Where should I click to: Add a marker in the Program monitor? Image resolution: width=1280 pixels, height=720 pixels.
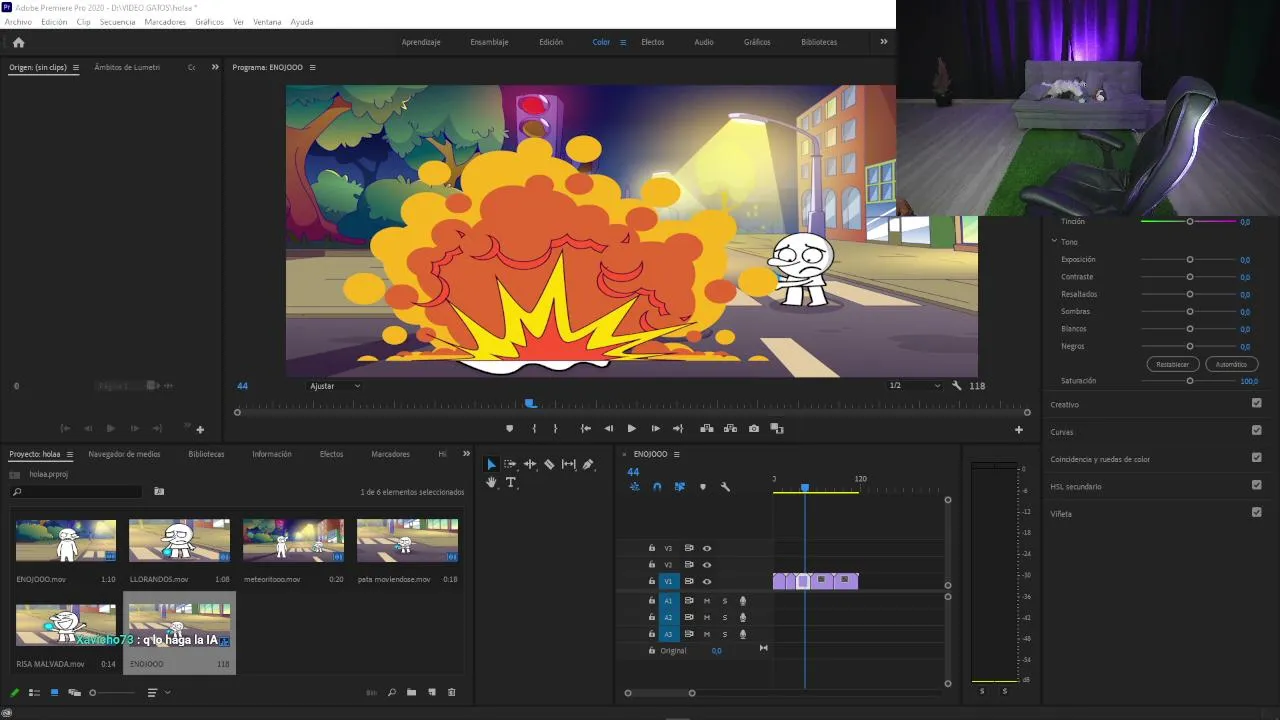tap(509, 429)
